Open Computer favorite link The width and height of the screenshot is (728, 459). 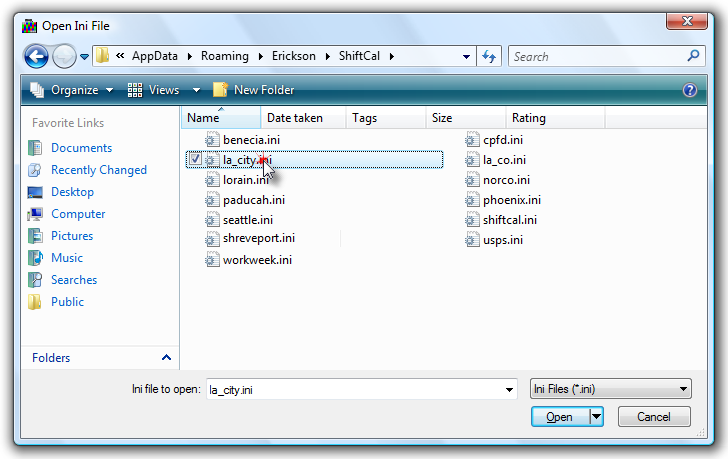pyautogui.click(x=78, y=214)
